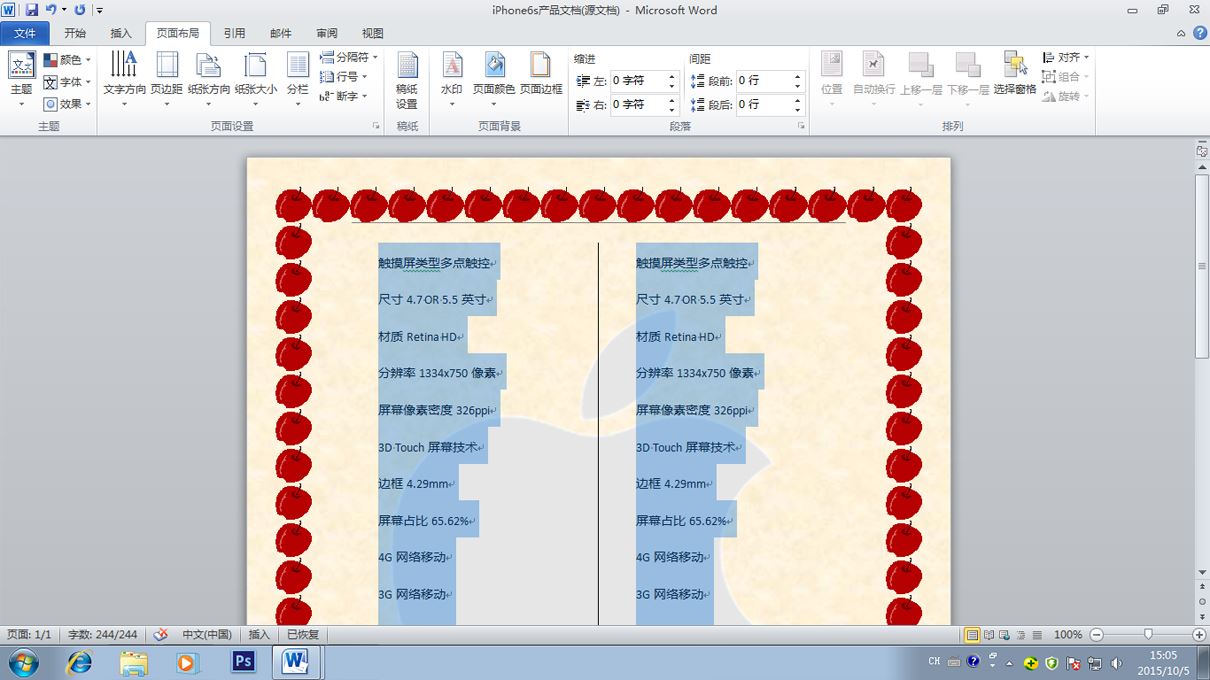Screen dimensions: 1210x680
Task: Click 中文(中国) language indicator
Action: pyautogui.click(x=207, y=634)
